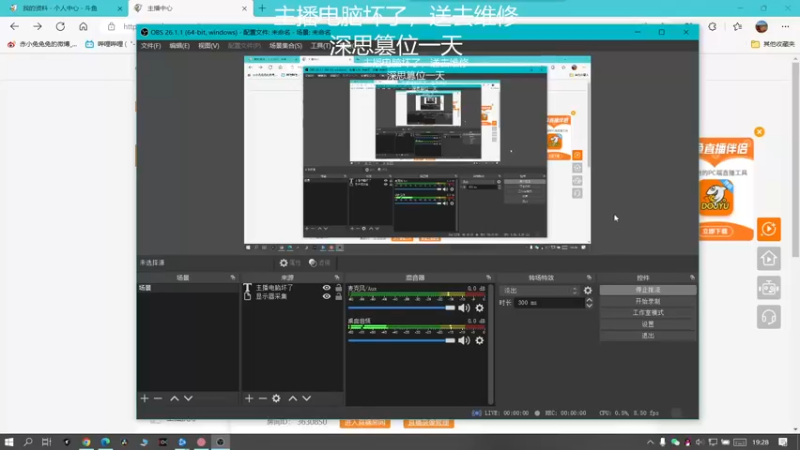
Task: Open OBS 设置 settings button
Action: pyautogui.click(x=648, y=324)
